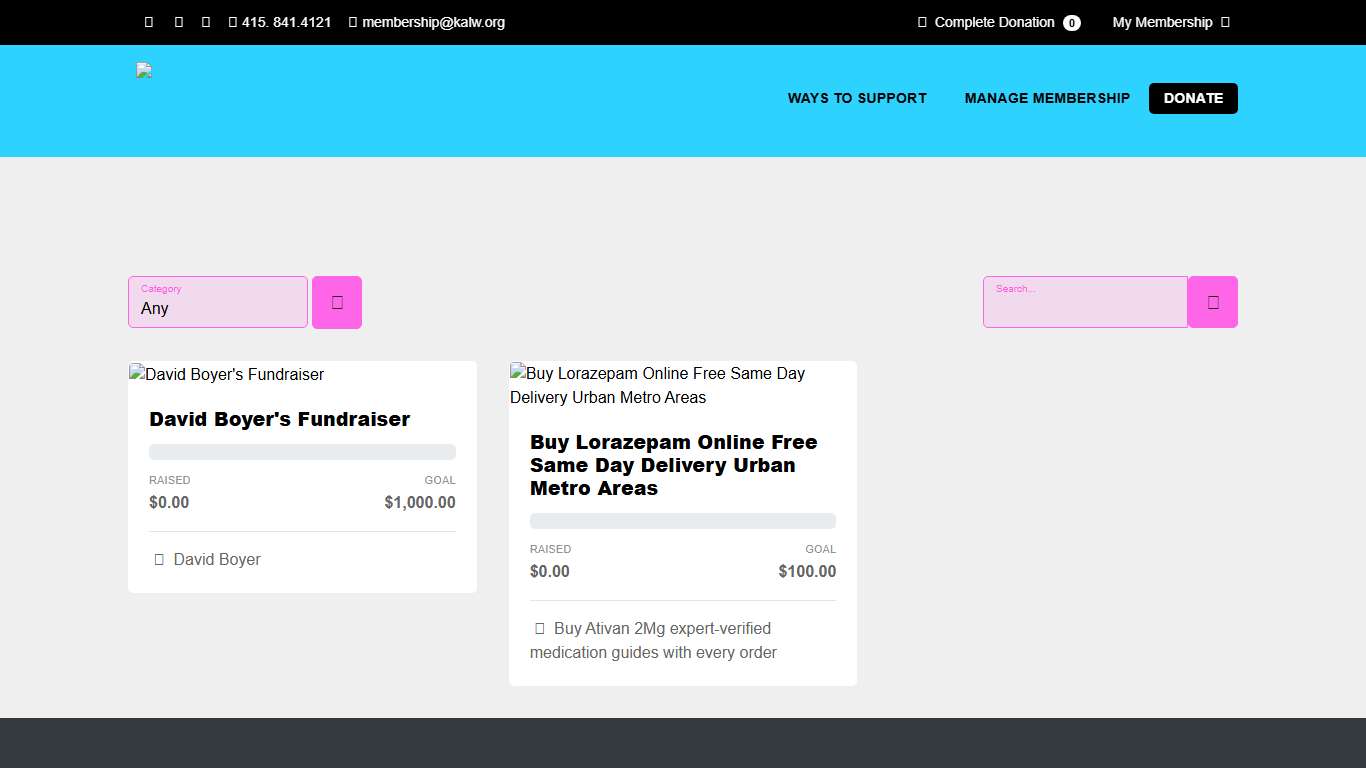
Task: Click the black Donate button
Action: pos(1193,98)
